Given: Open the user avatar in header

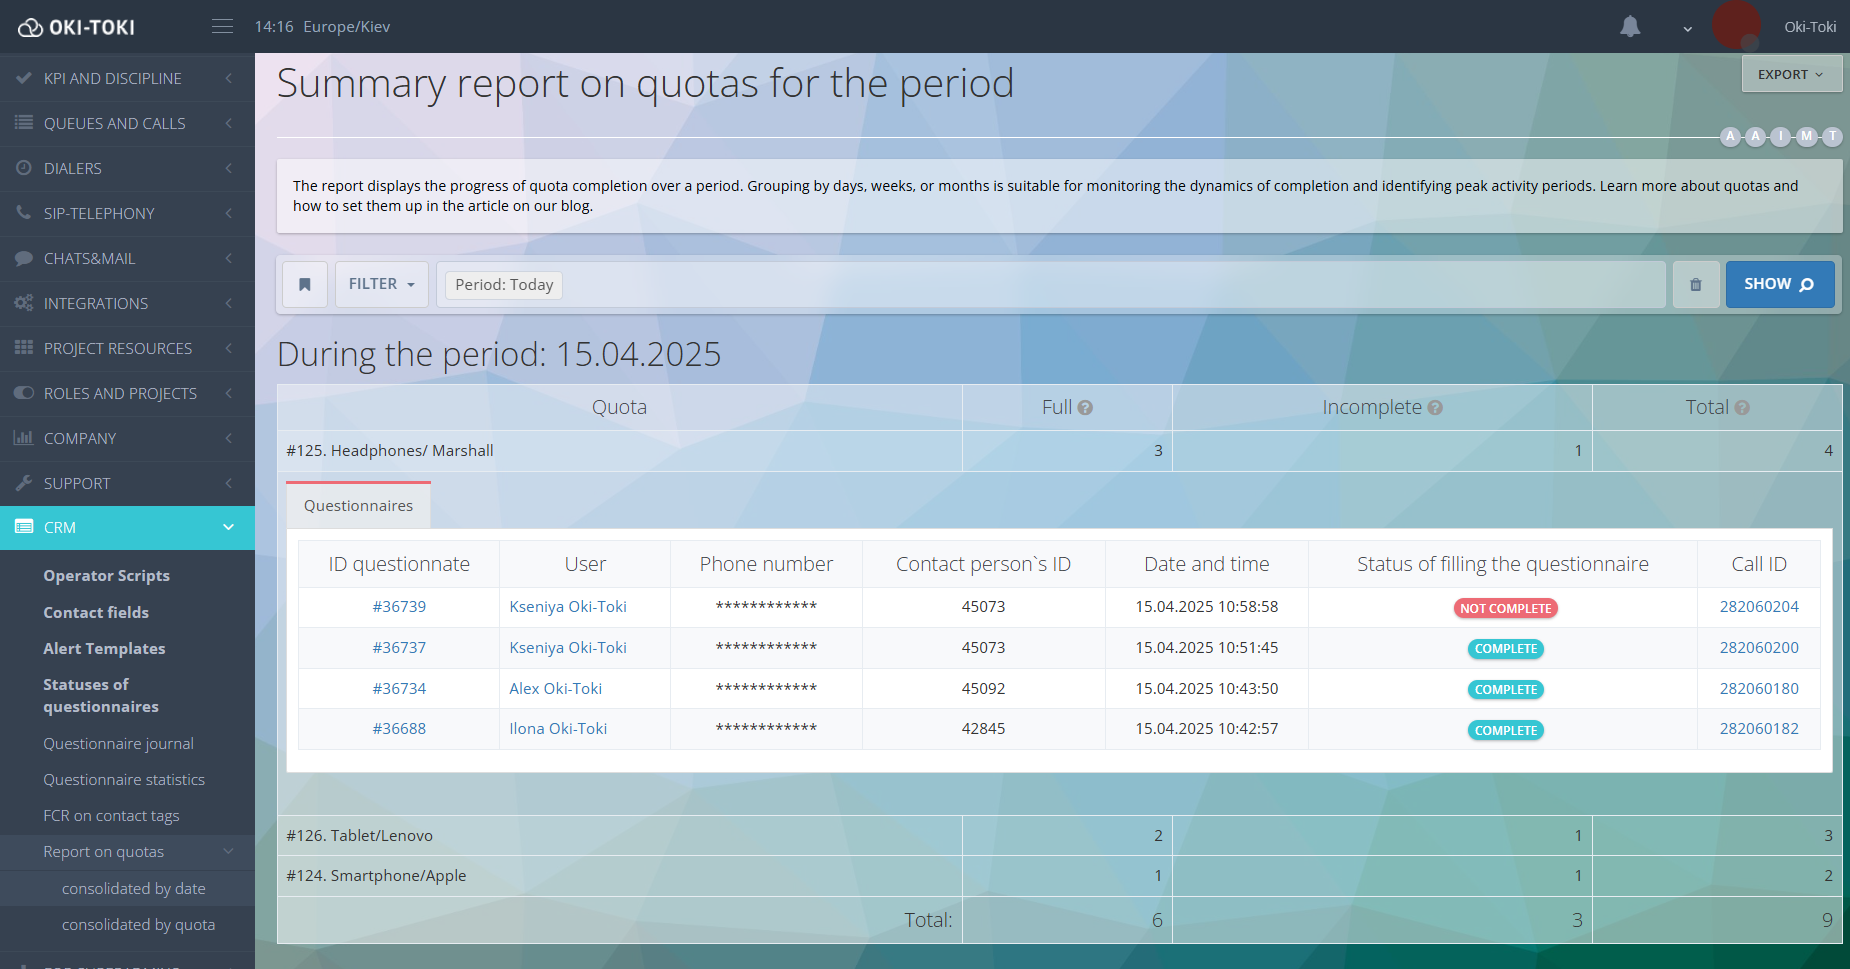Looking at the screenshot, I should (x=1736, y=26).
